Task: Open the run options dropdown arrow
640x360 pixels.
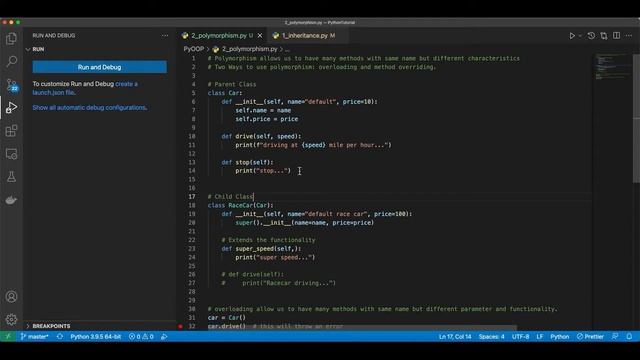Action: pyautogui.click(x=580, y=36)
